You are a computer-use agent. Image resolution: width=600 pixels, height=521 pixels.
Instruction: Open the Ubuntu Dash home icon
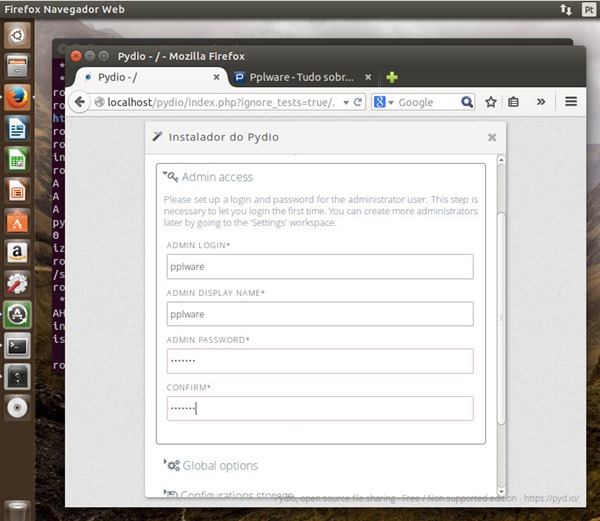pos(17,35)
